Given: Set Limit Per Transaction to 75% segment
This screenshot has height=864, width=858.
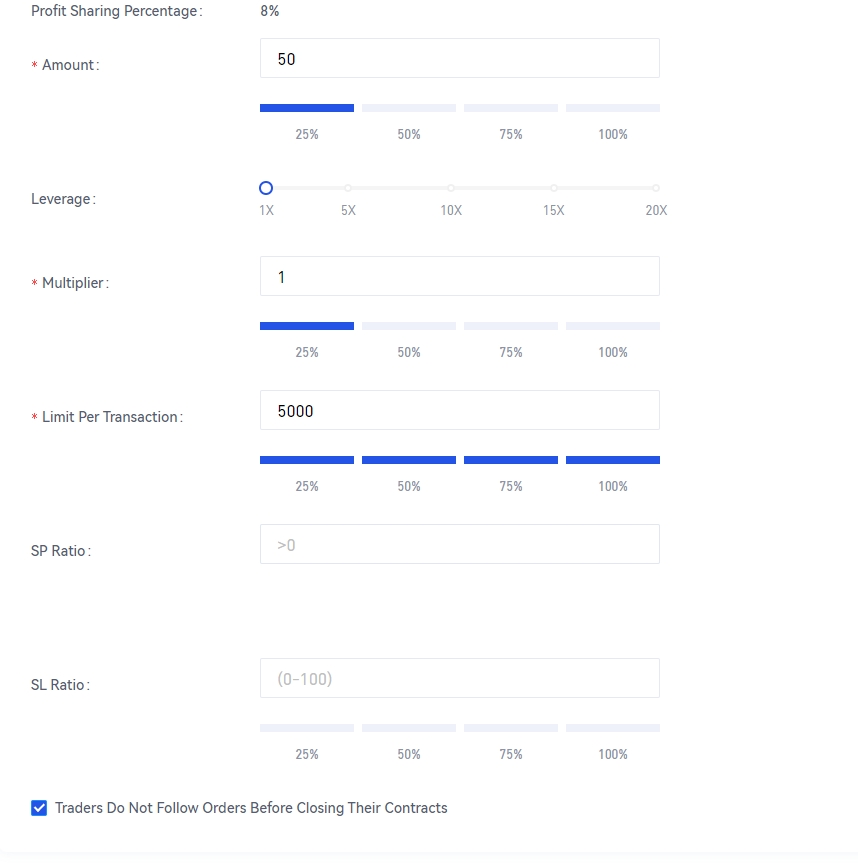Looking at the screenshot, I should click(511, 460).
